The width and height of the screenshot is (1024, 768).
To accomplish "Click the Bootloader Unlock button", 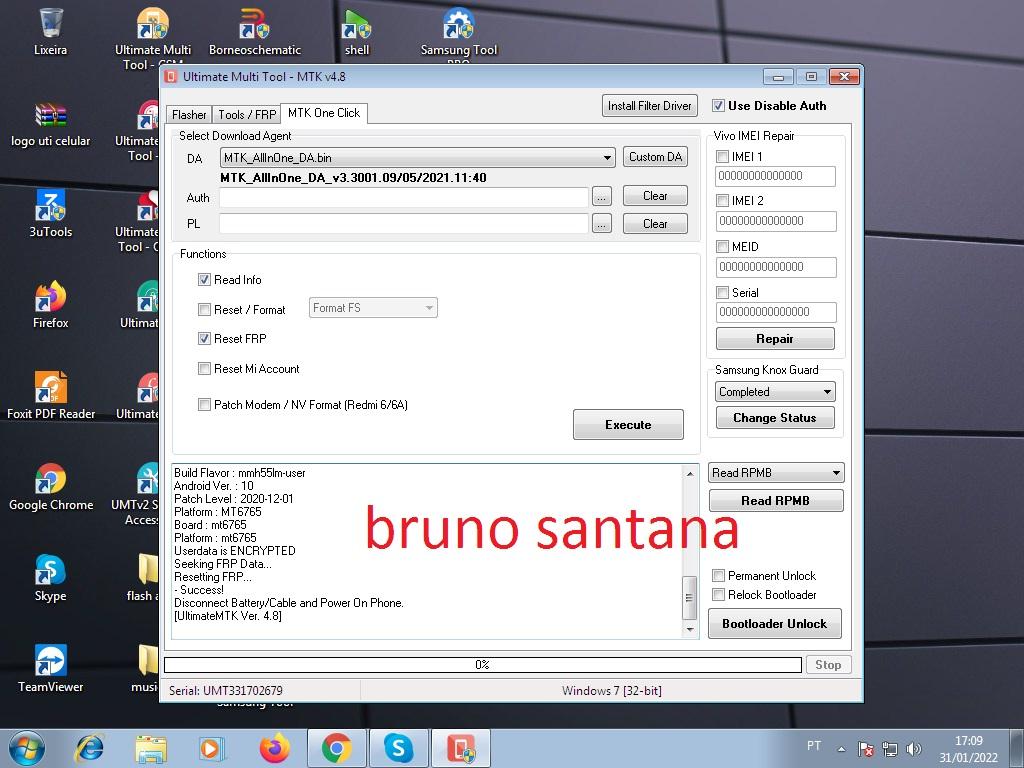I will point(775,624).
